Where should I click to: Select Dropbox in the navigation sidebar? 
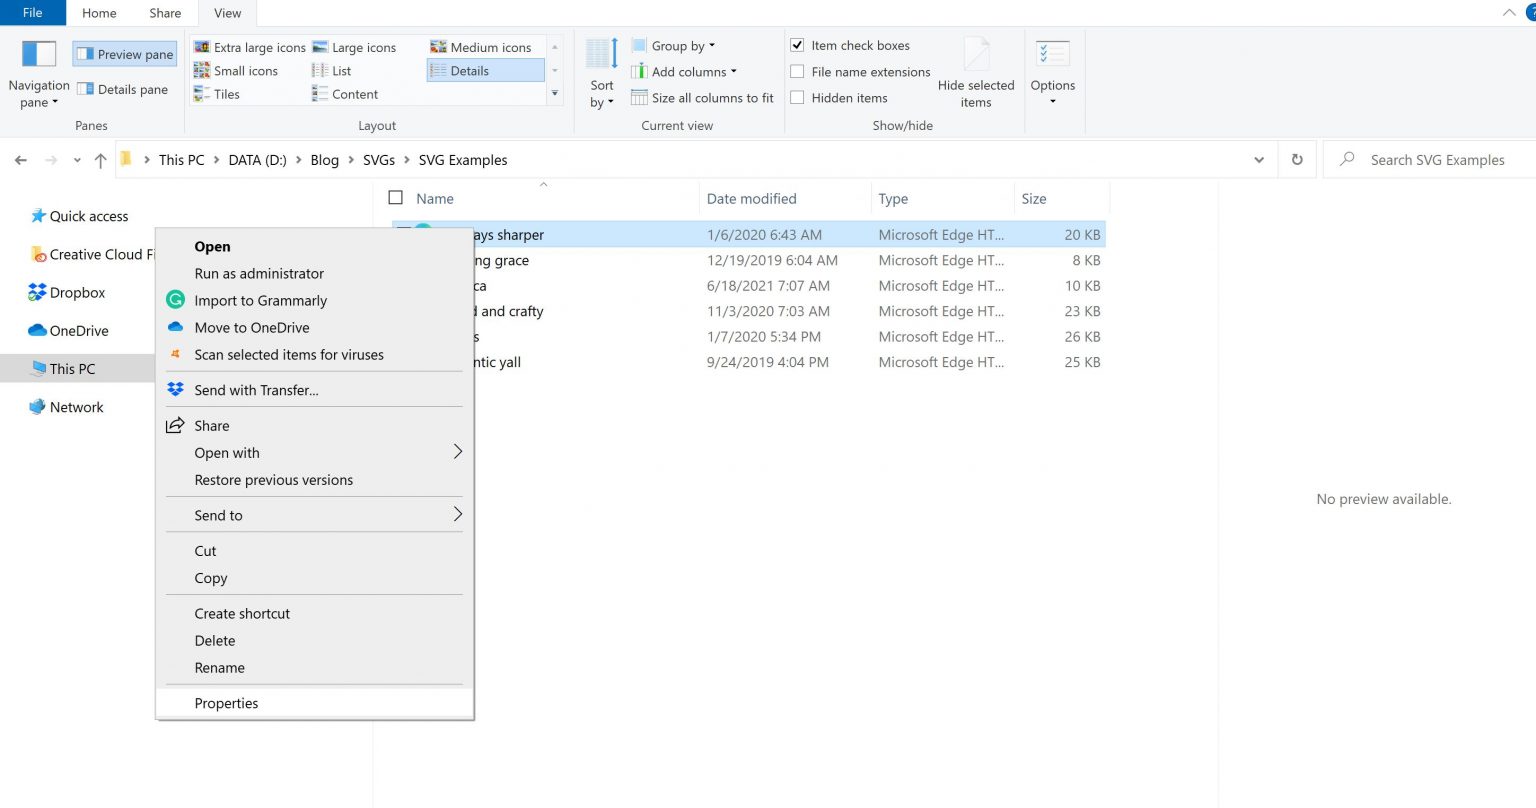(x=77, y=293)
